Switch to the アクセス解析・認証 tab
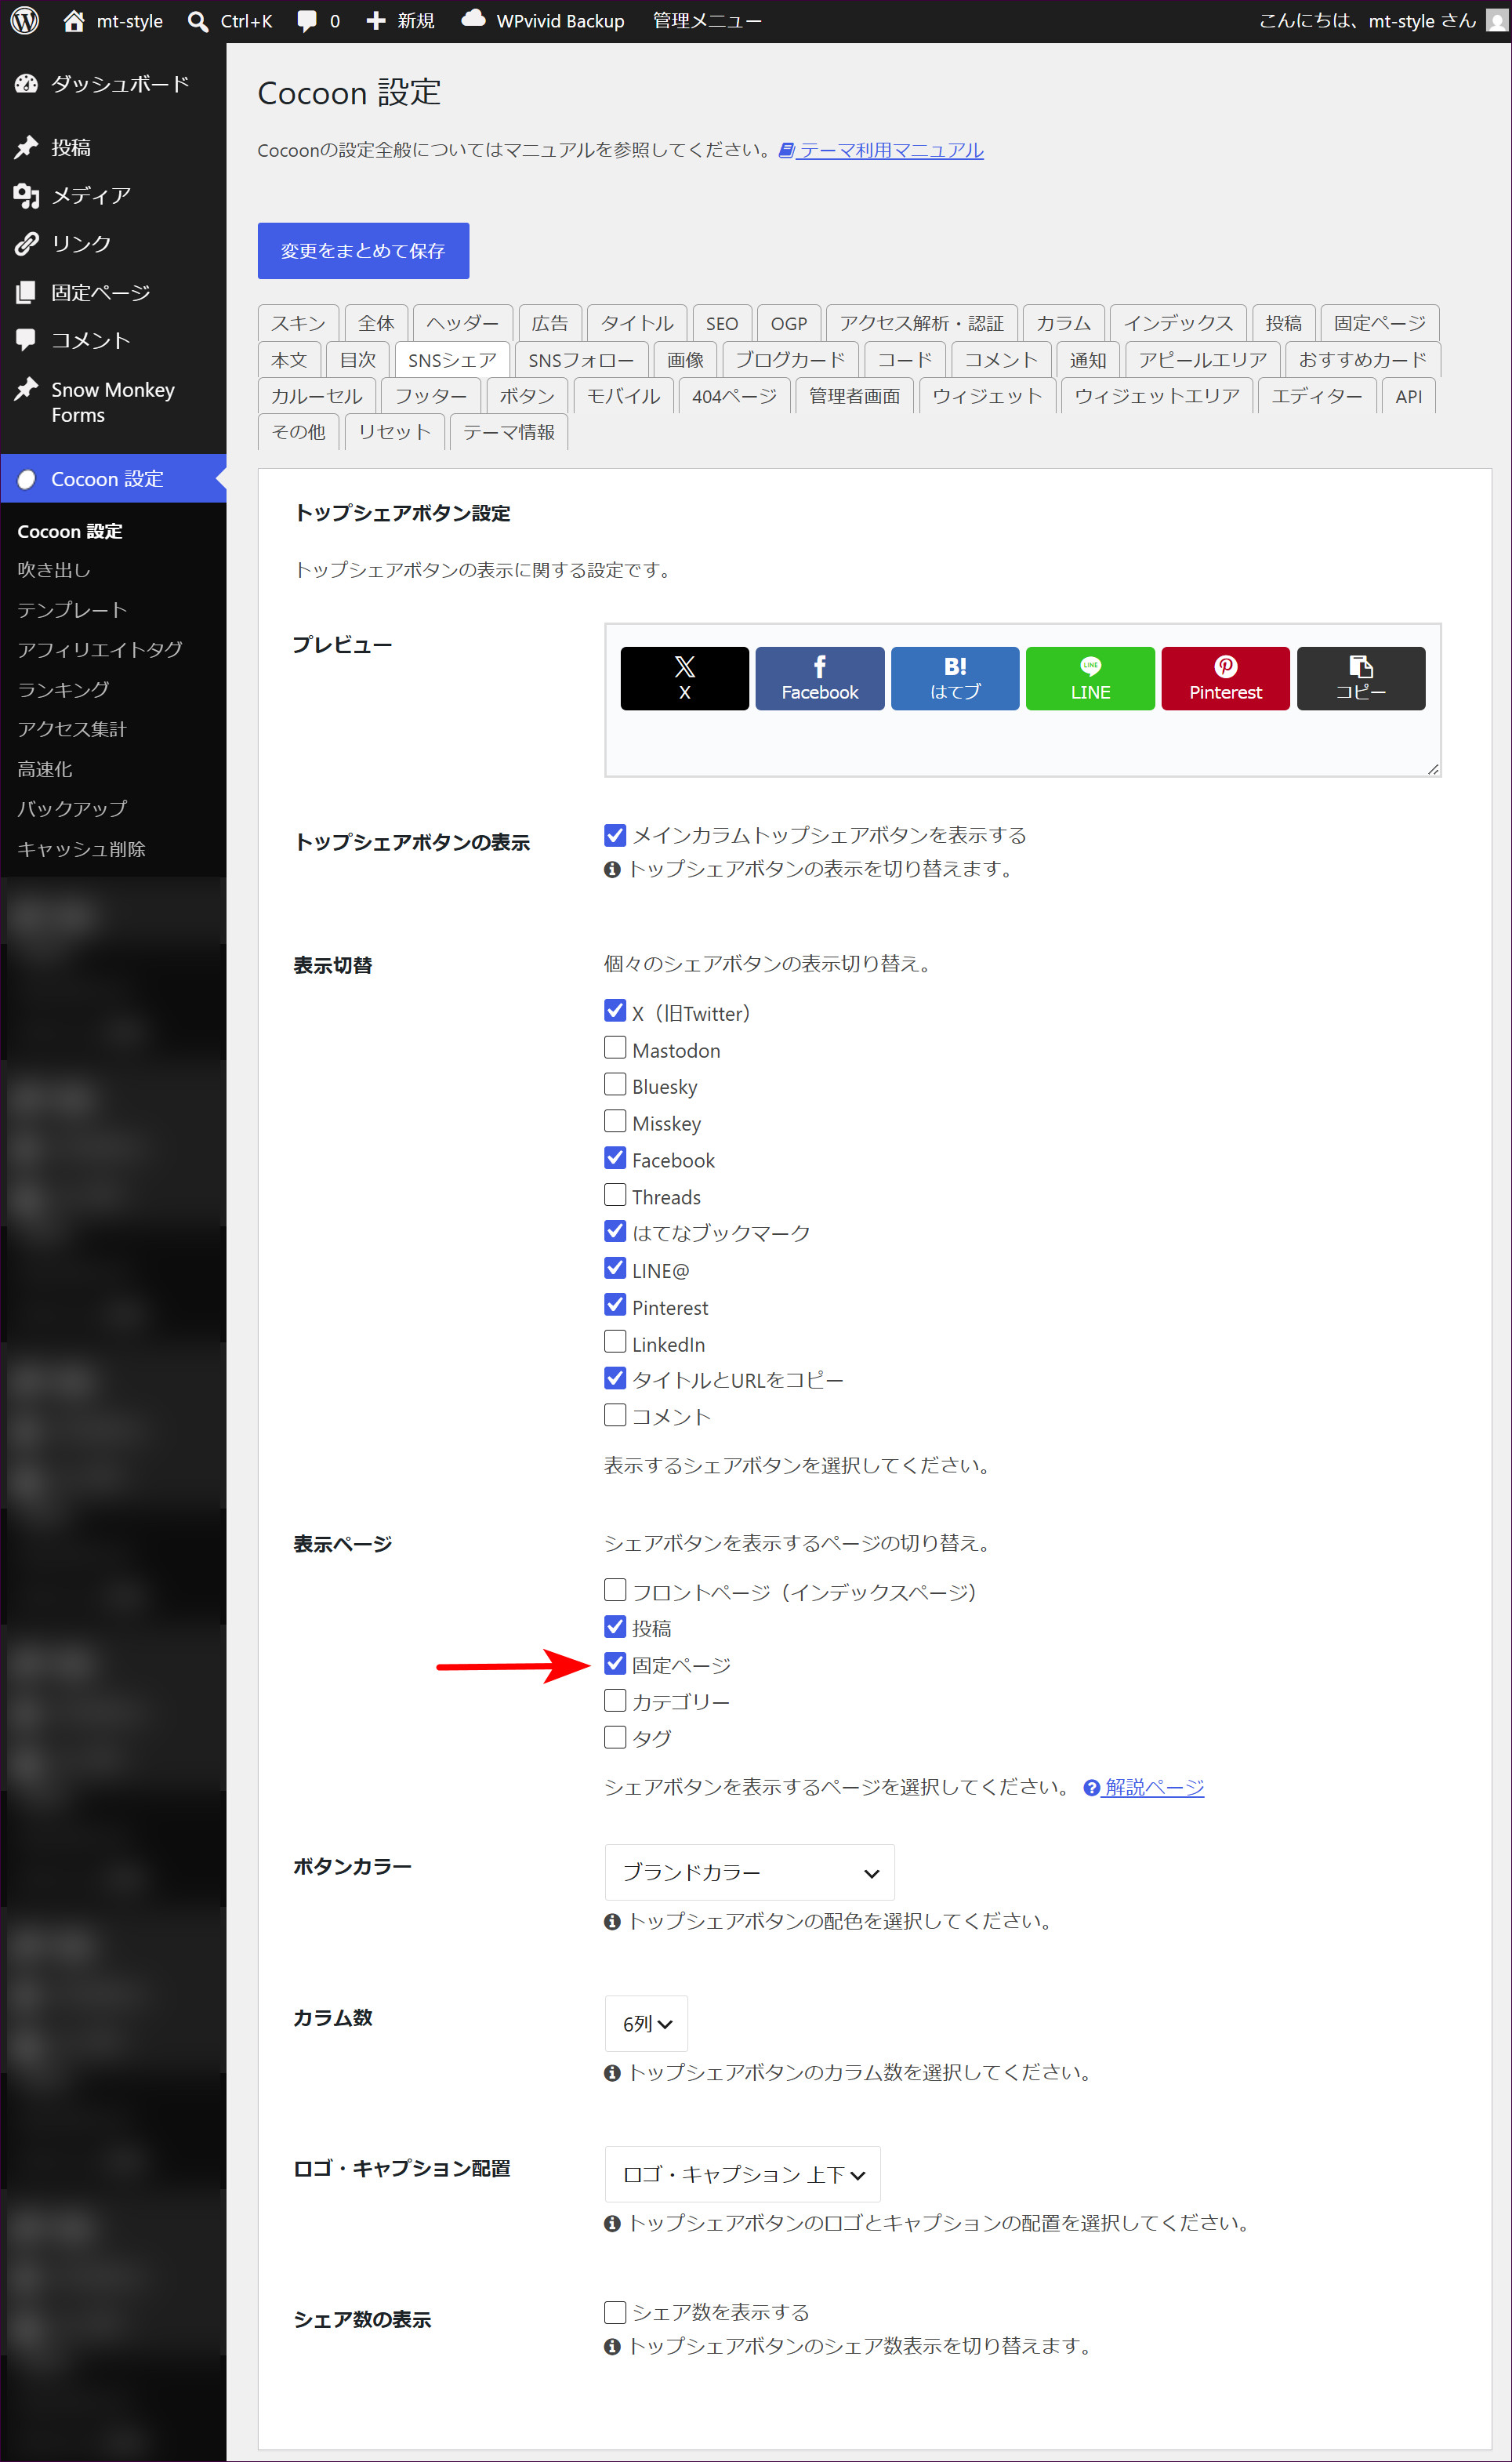This screenshot has height=2462, width=1512. point(921,323)
